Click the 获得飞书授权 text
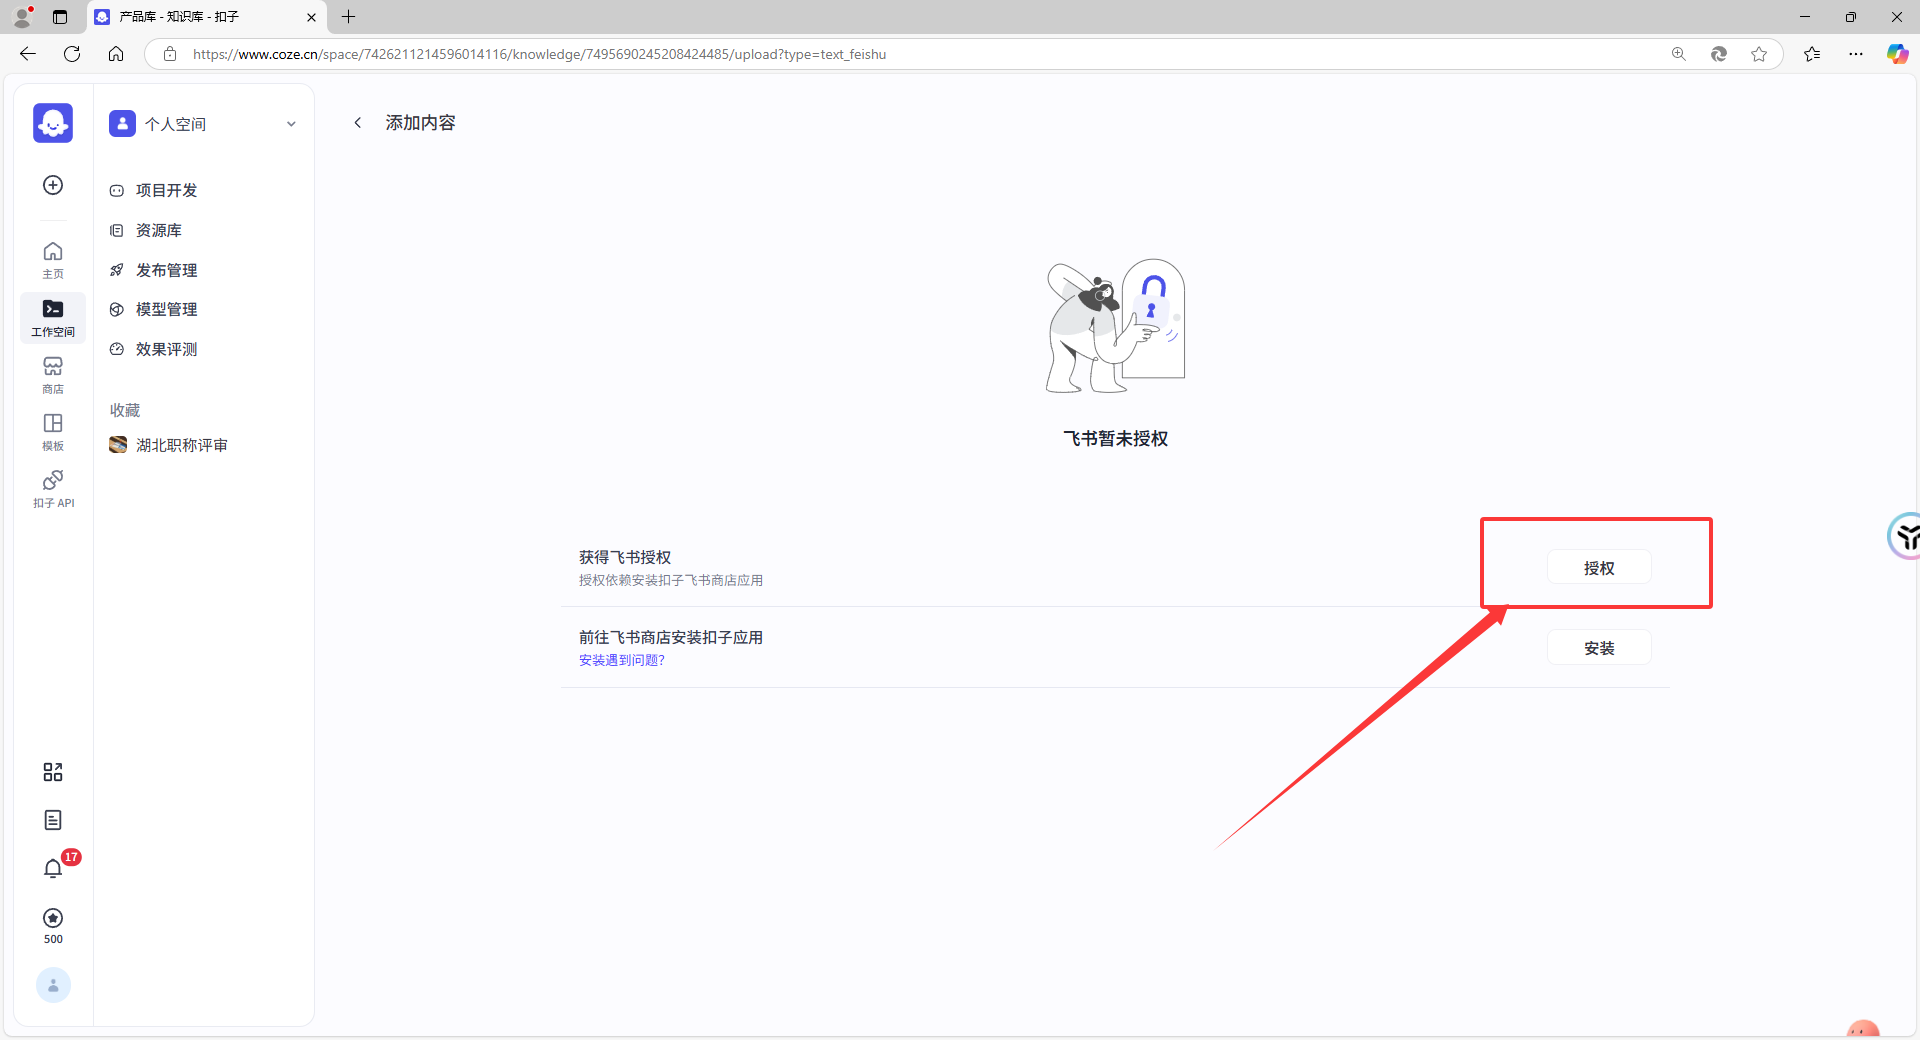Viewport: 1920px width, 1040px height. coord(625,557)
